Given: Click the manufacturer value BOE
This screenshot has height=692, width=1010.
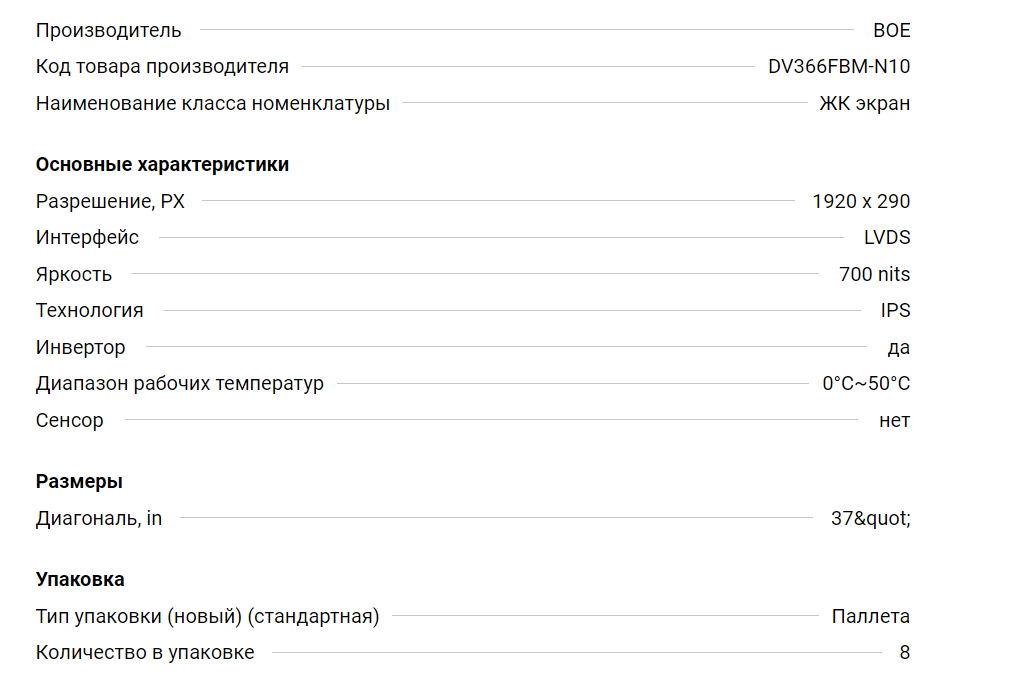Looking at the screenshot, I should [891, 30].
